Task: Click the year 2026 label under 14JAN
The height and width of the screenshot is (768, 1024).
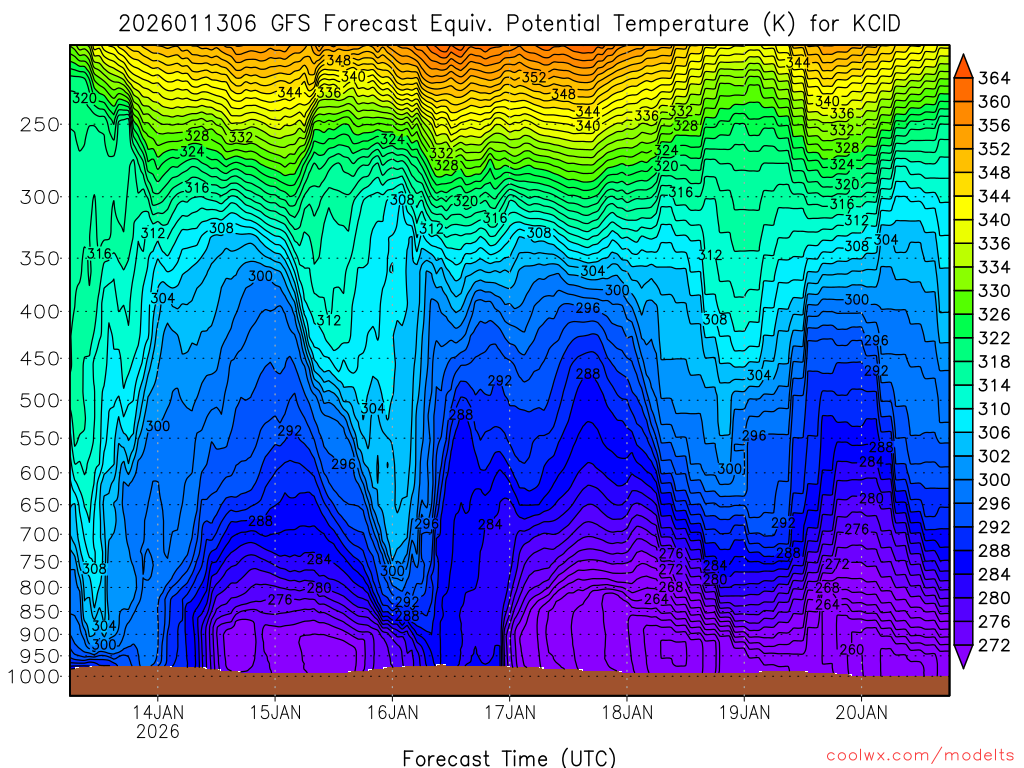Action: [157, 731]
